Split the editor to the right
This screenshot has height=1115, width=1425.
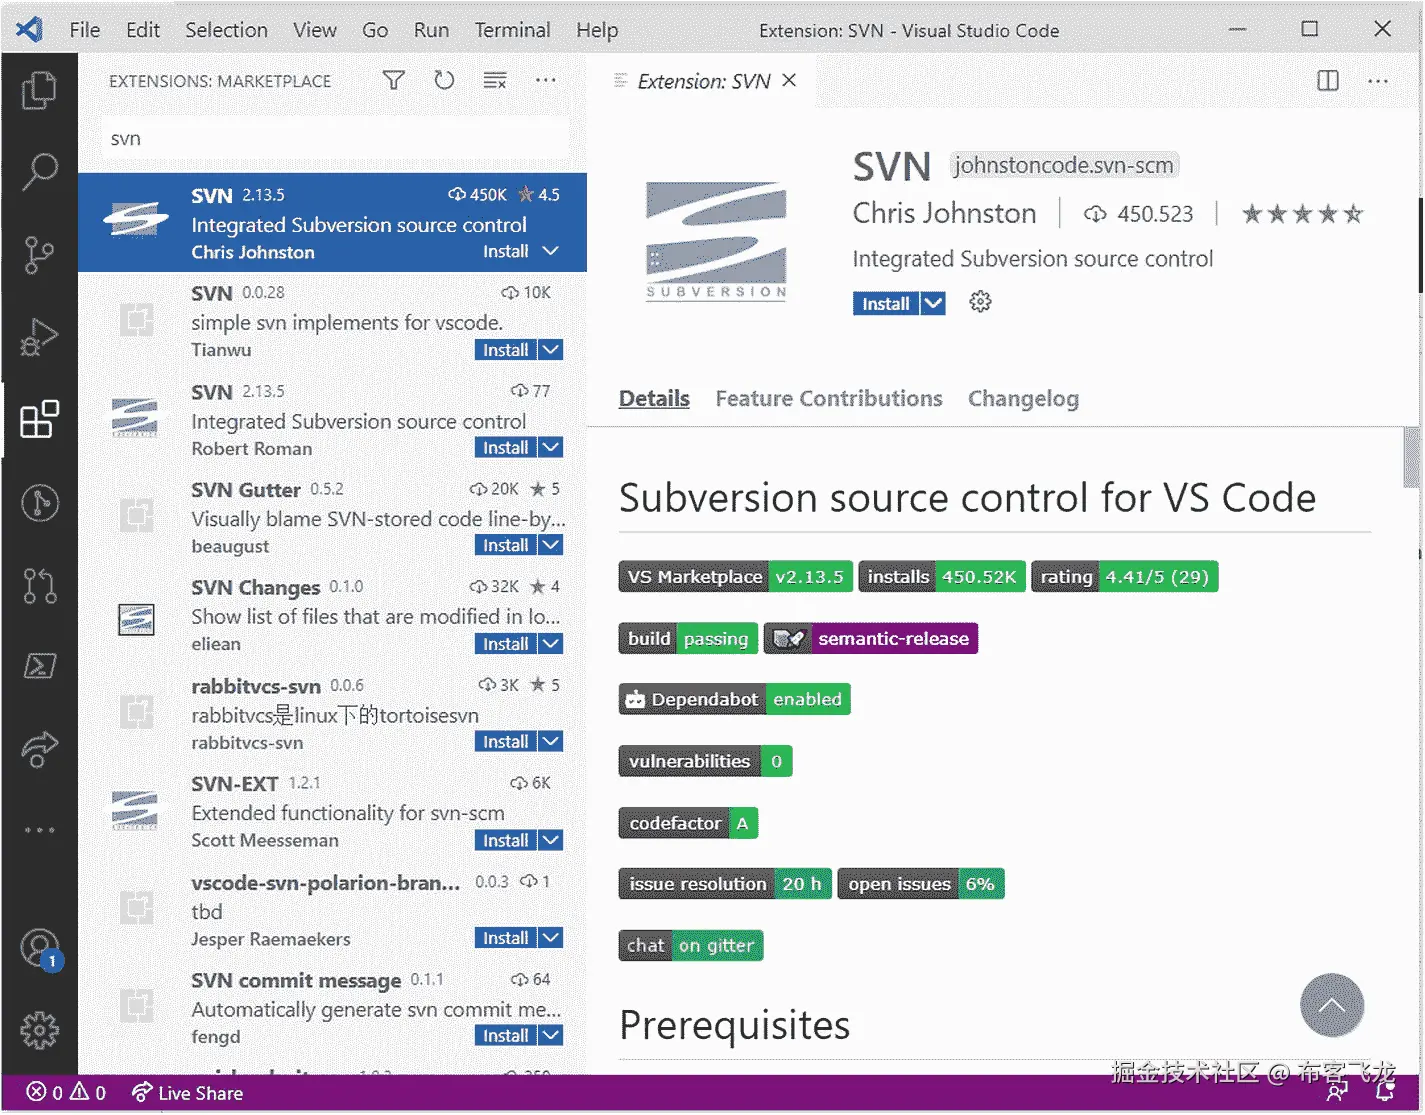[1327, 81]
